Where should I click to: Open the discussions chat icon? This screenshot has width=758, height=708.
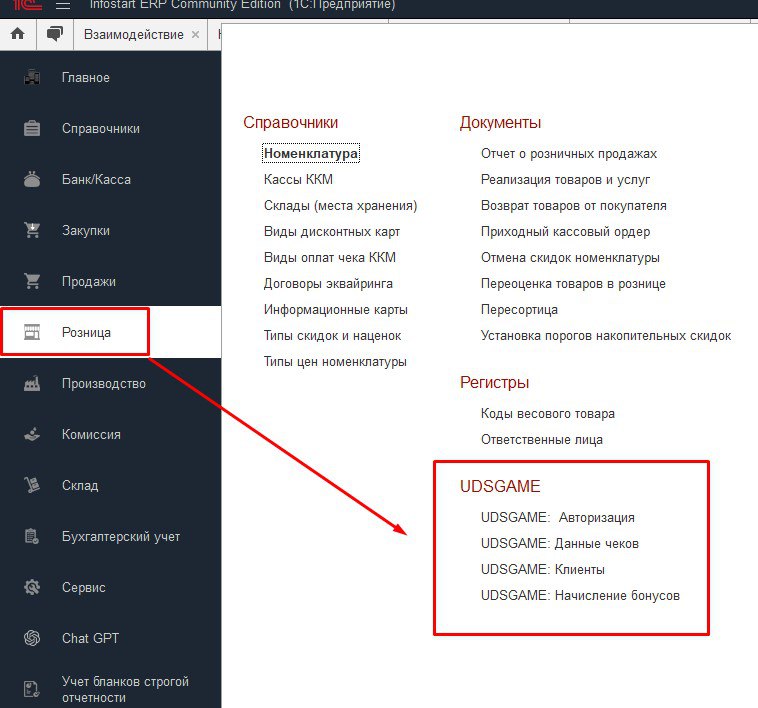coord(55,34)
